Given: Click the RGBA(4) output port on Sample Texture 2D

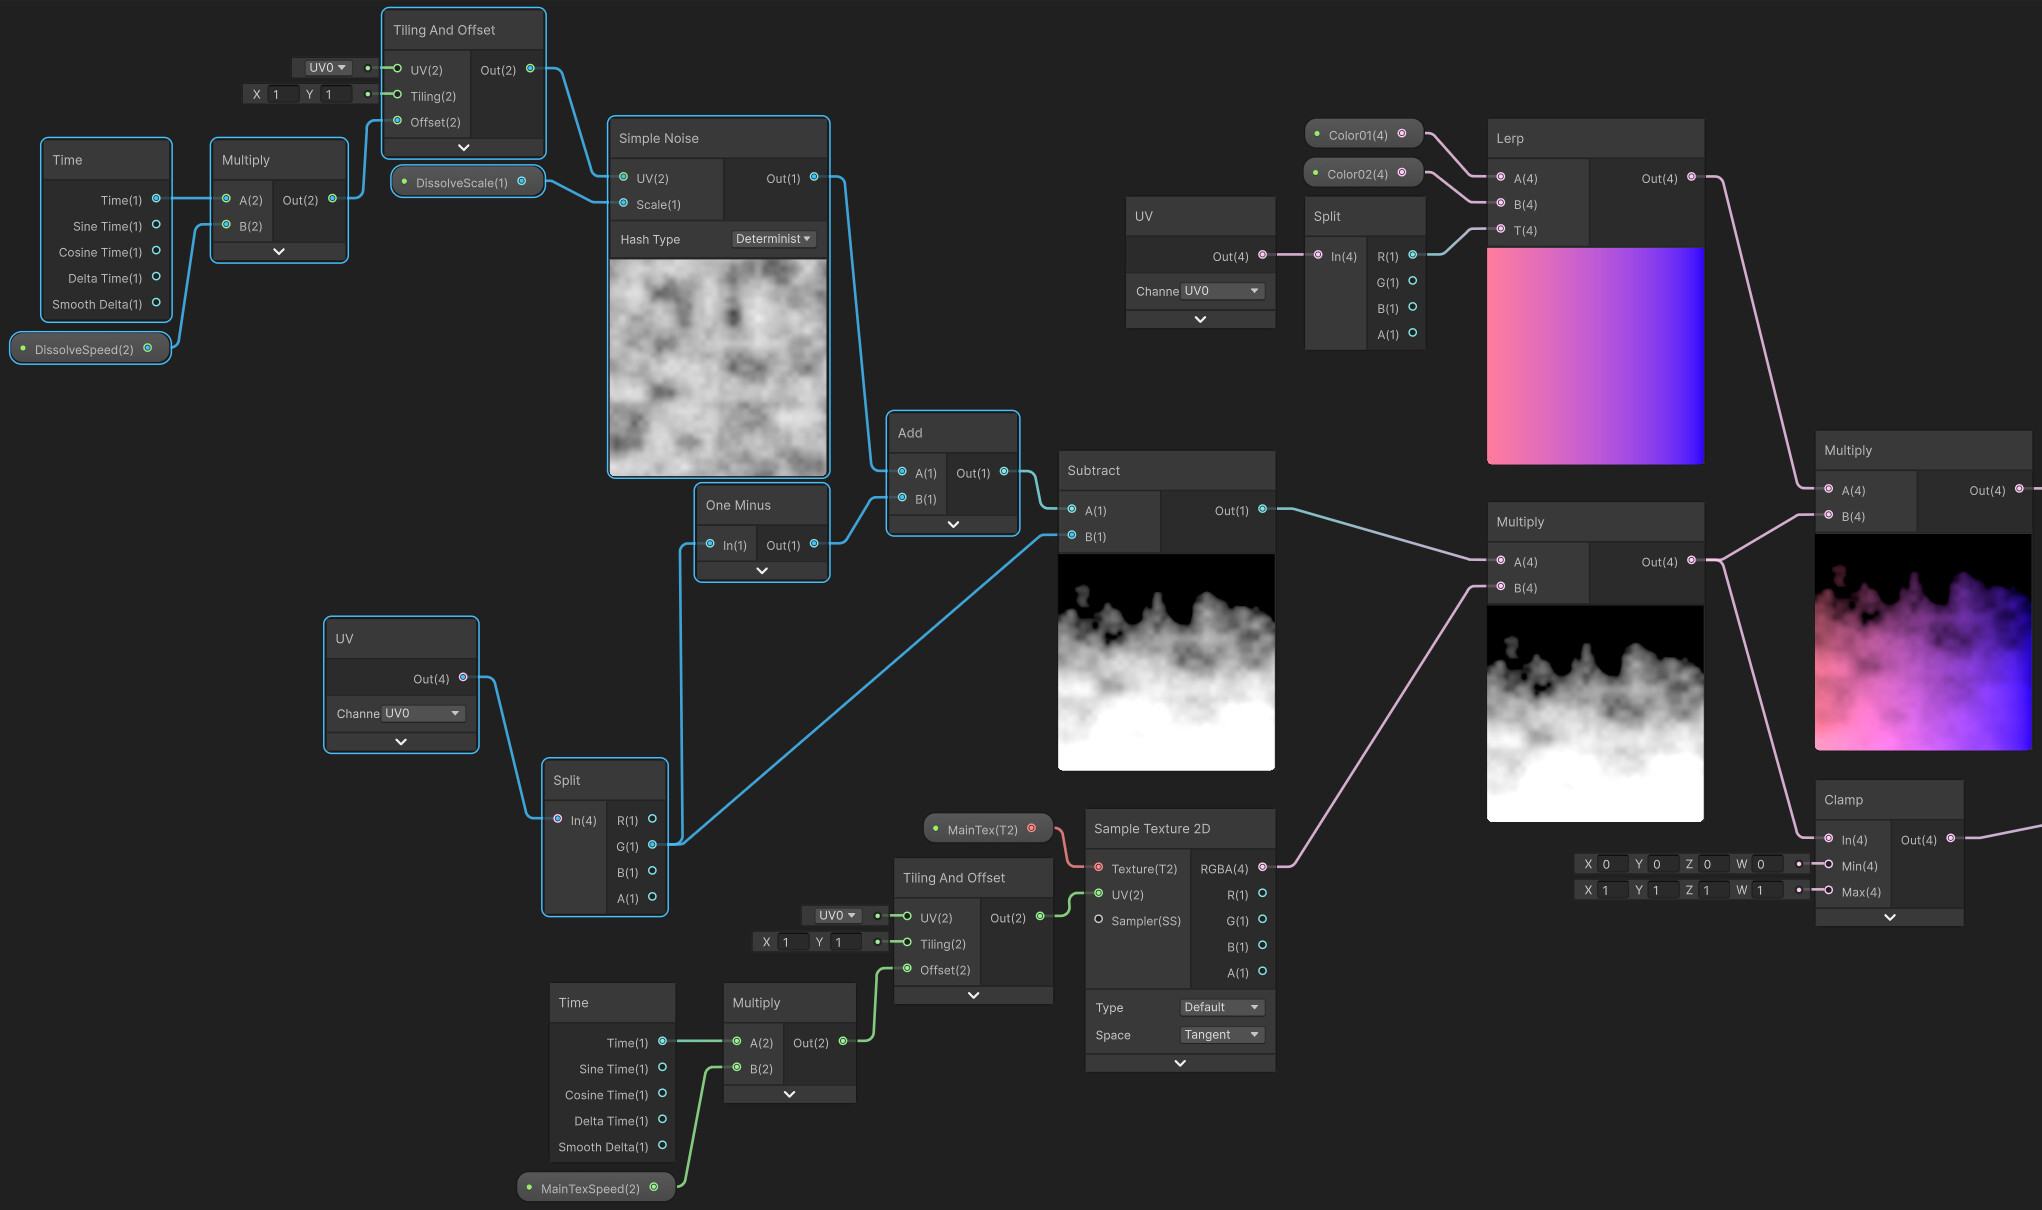Looking at the screenshot, I should click(1263, 868).
